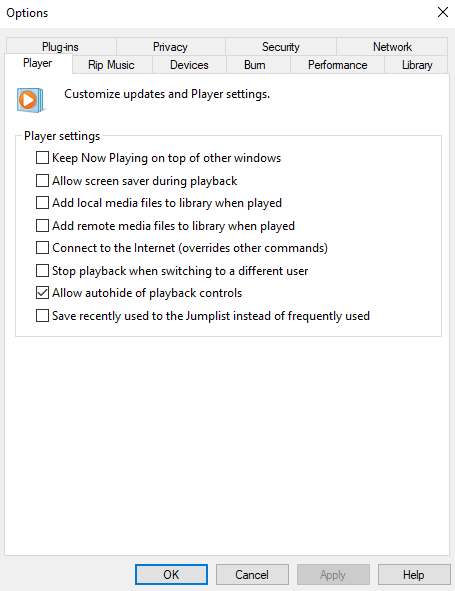Open Help for the Options dialog
The image size is (455, 591).
click(414, 574)
